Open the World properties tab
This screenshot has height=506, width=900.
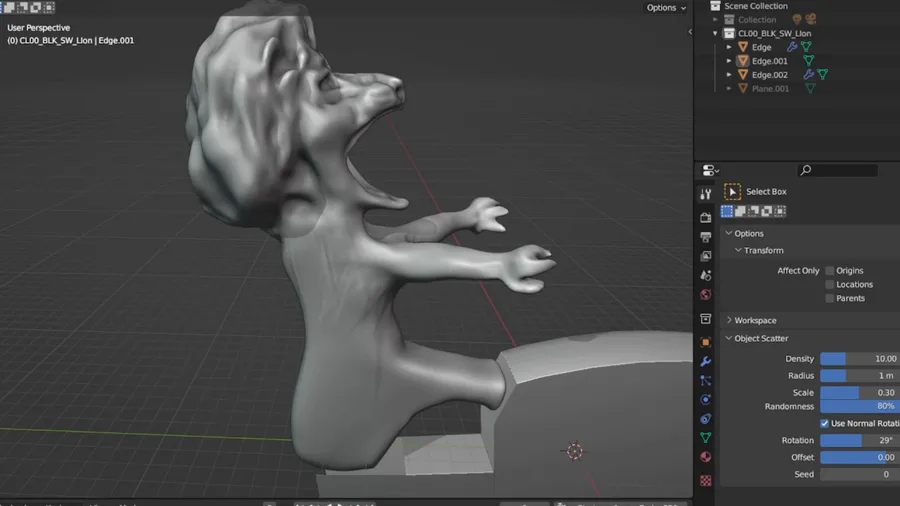(x=705, y=294)
